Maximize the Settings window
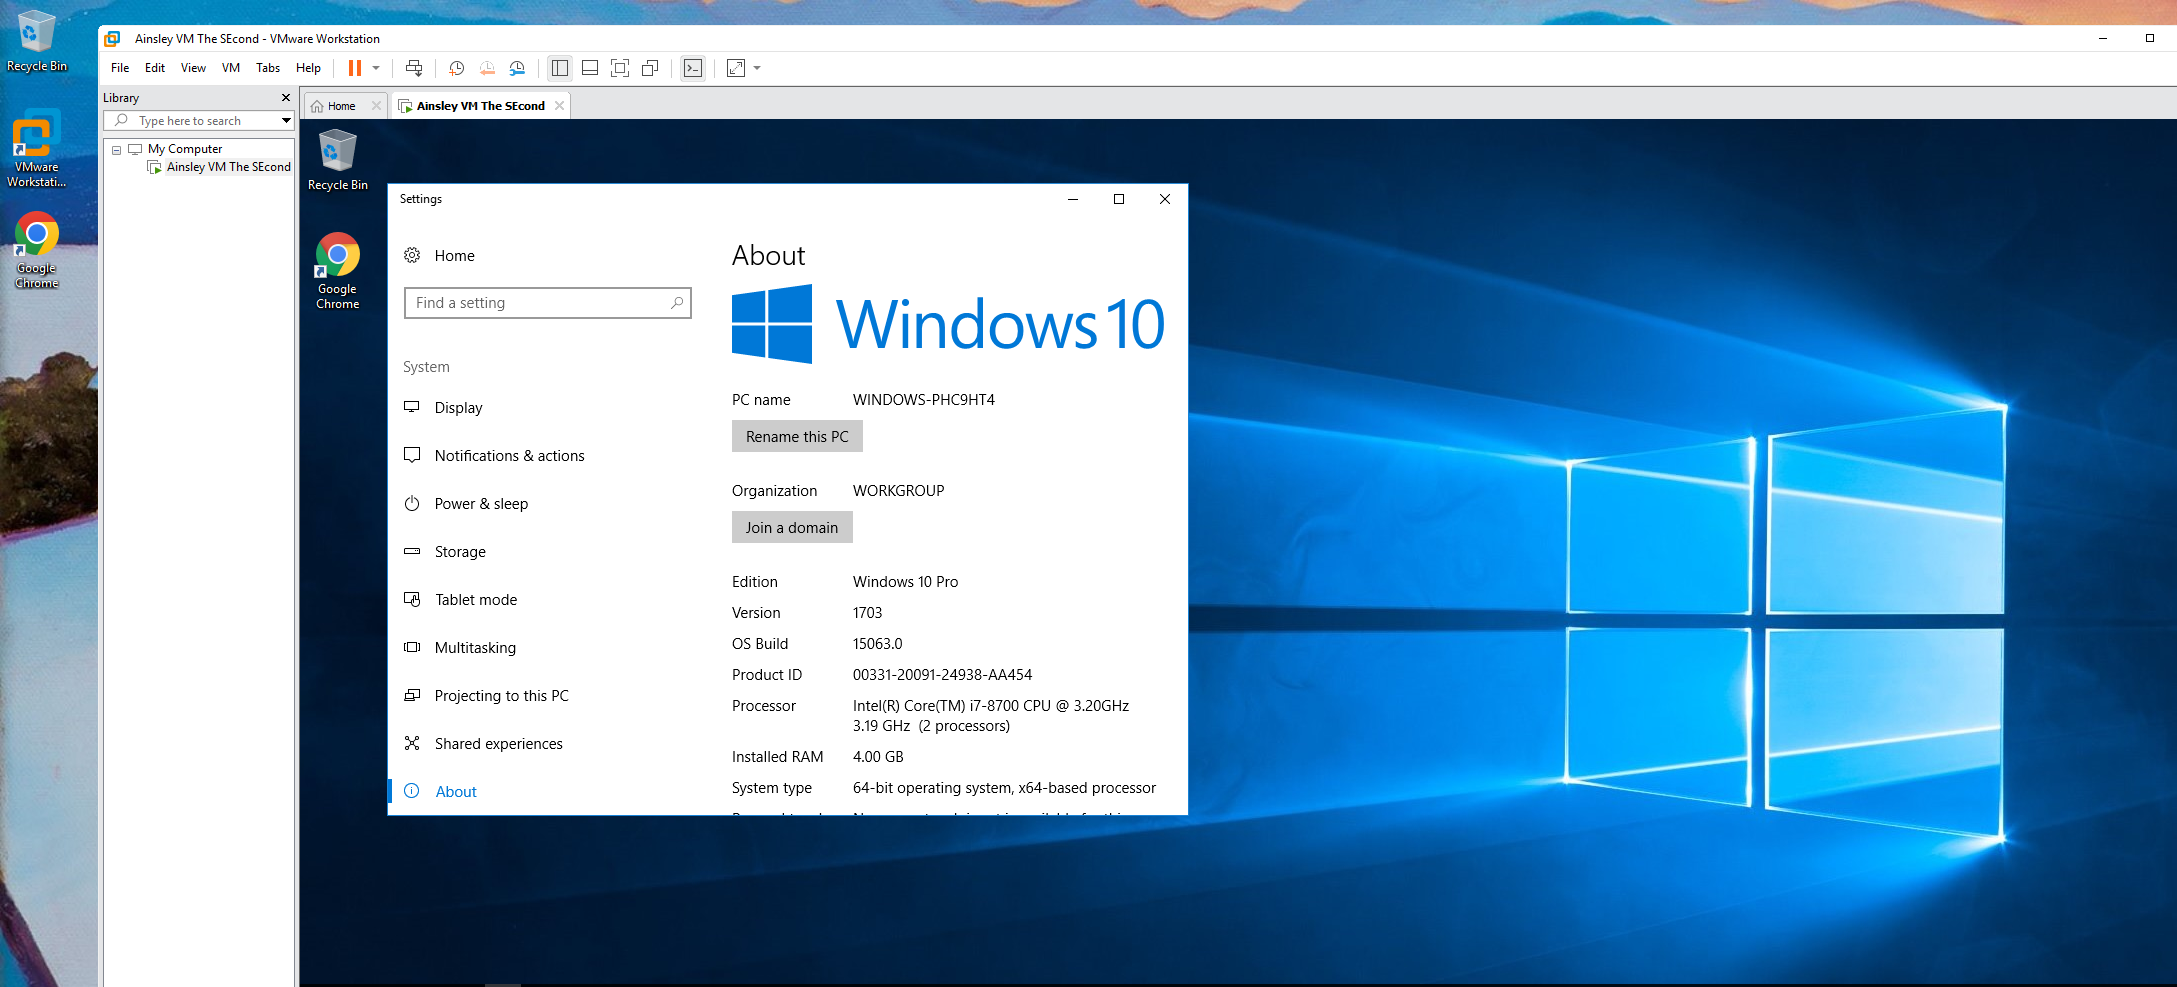Image resolution: width=2177 pixels, height=987 pixels. [1119, 199]
